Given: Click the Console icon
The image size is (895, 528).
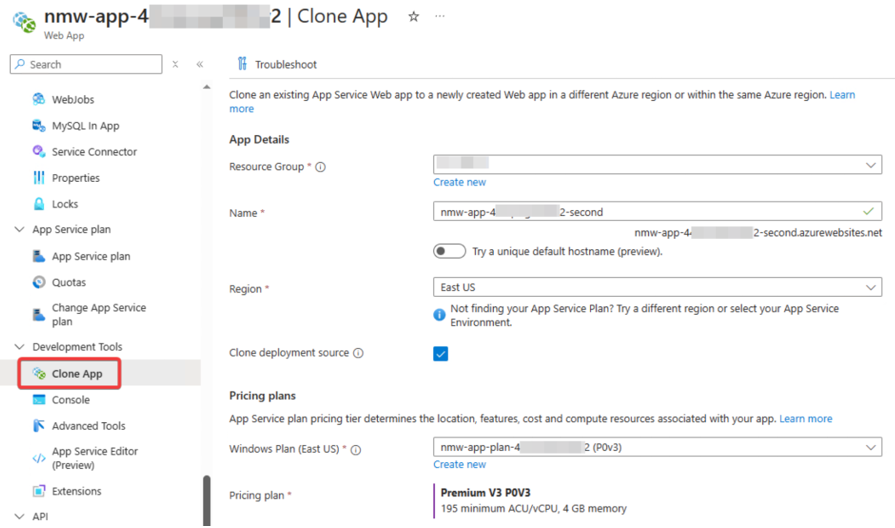Looking at the screenshot, I should [39, 400].
